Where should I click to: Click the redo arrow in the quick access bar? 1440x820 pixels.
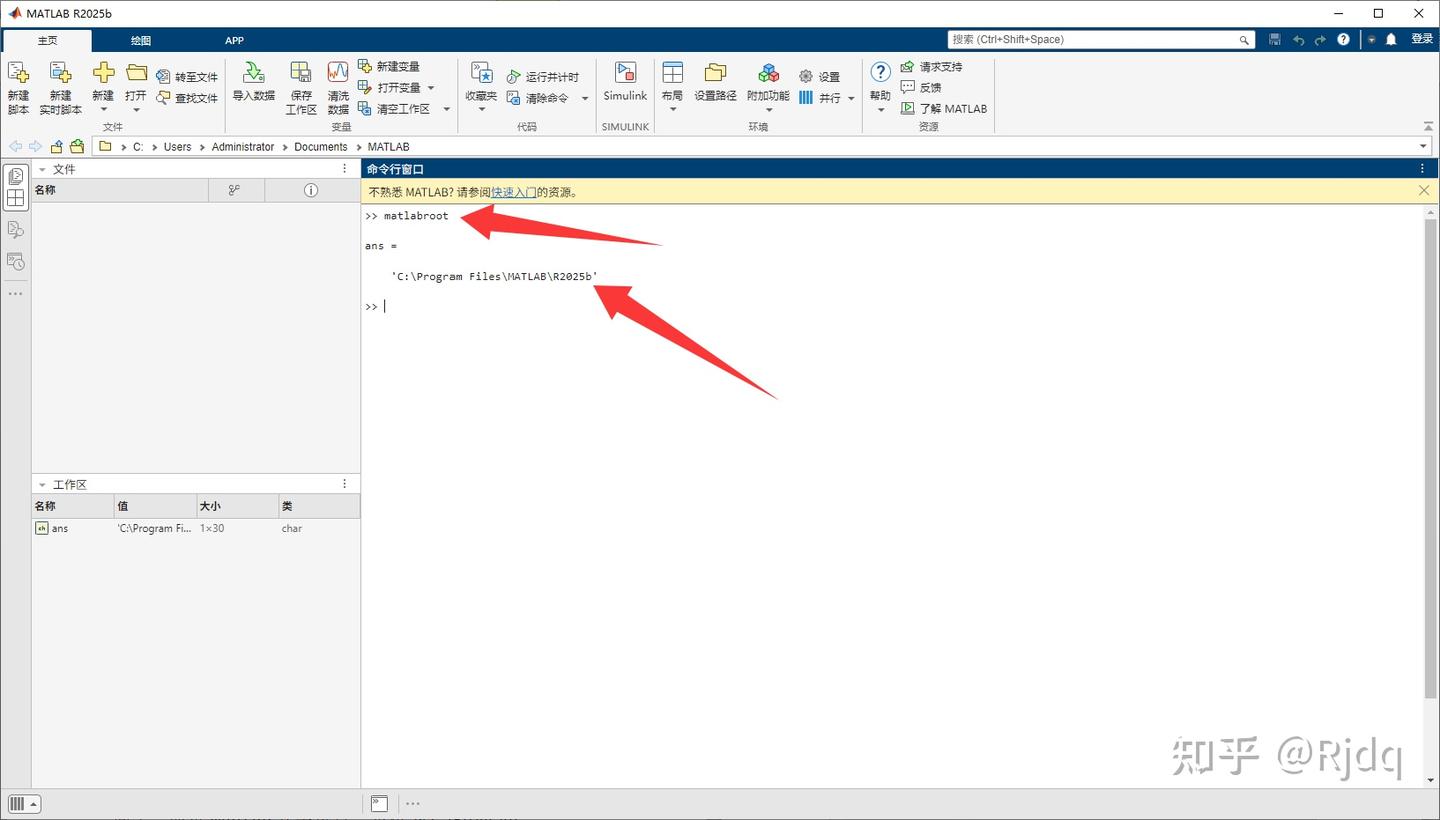1320,39
